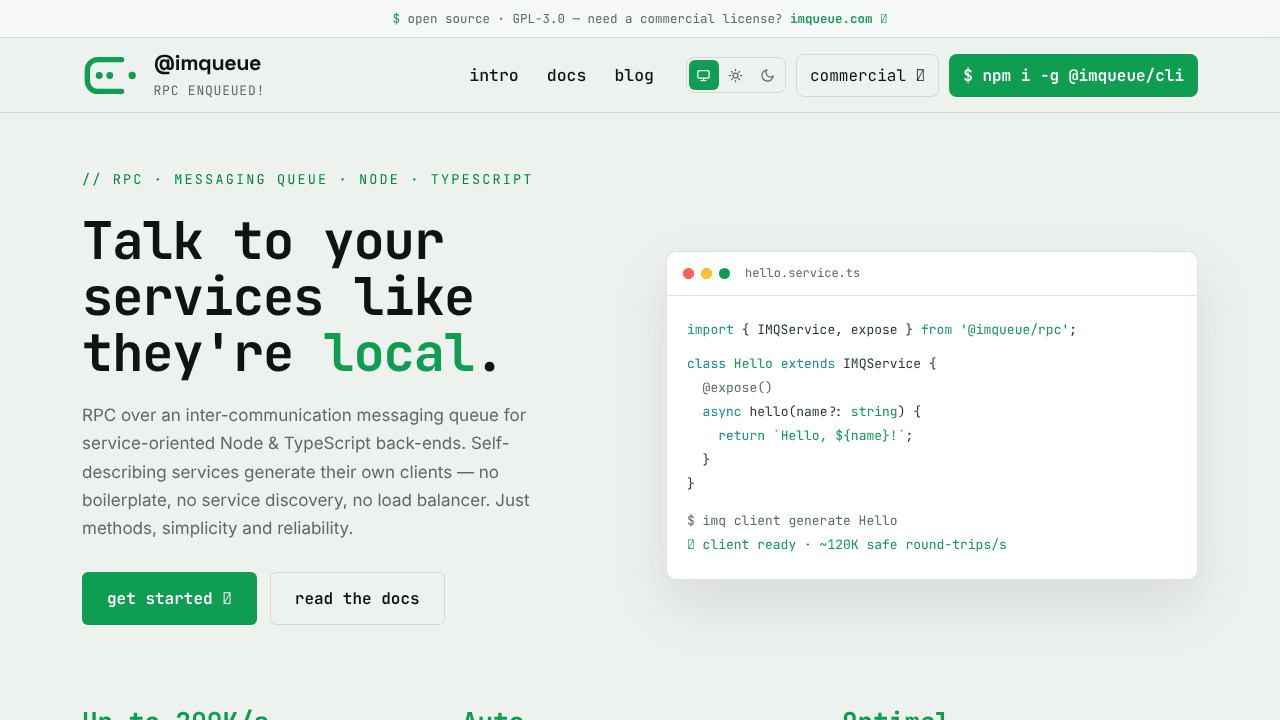Click the red dot in code window
The height and width of the screenshot is (720, 1280).
click(x=688, y=273)
